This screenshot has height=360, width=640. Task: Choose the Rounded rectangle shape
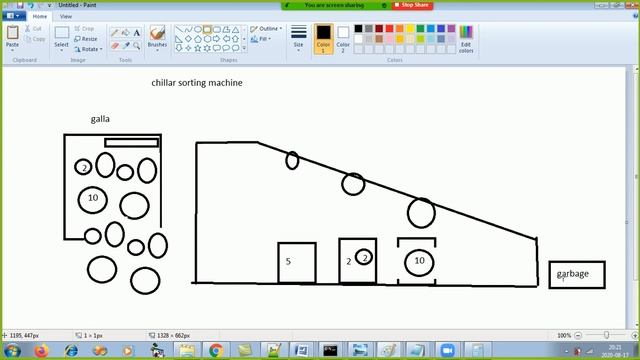click(x=217, y=30)
